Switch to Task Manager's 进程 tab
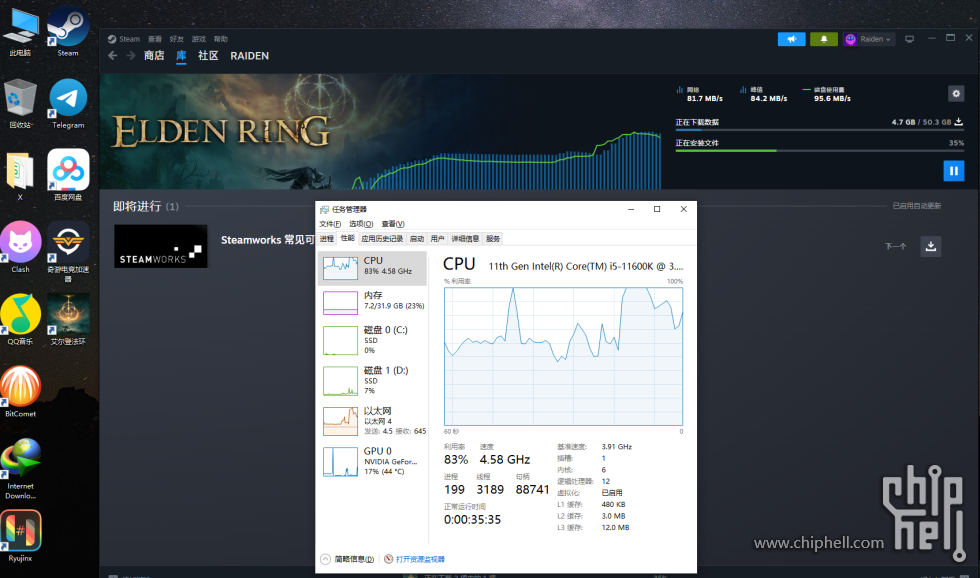Viewport: 980px width, 578px height. (327, 239)
